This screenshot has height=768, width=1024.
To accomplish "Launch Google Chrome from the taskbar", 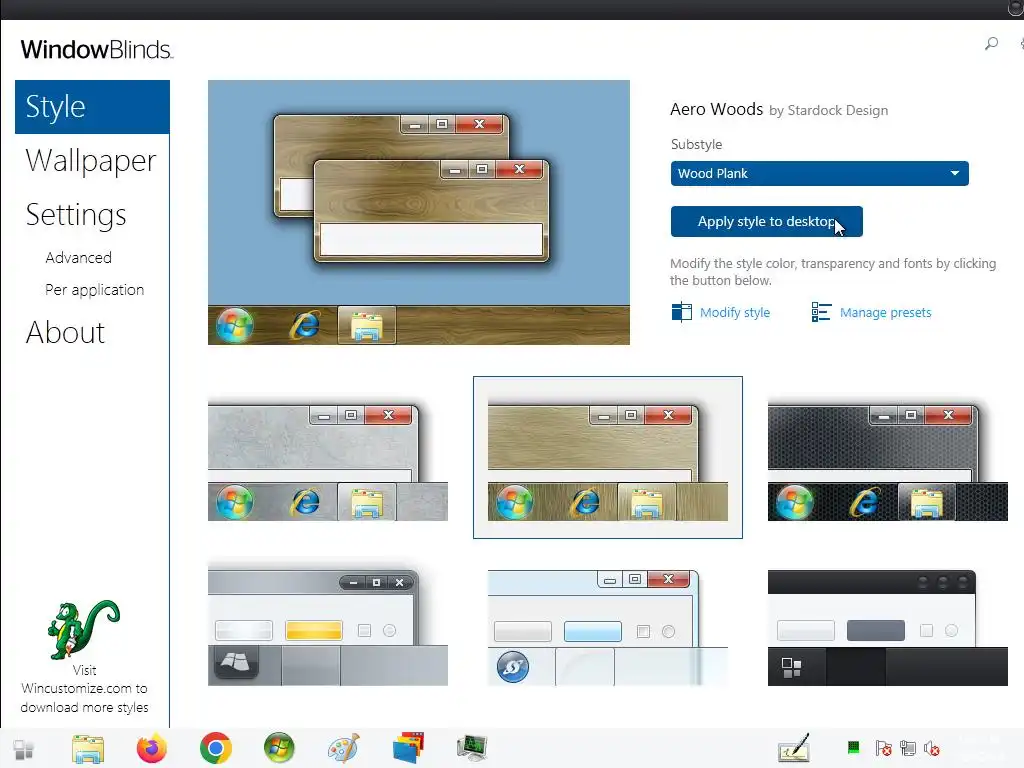I will click(x=216, y=748).
